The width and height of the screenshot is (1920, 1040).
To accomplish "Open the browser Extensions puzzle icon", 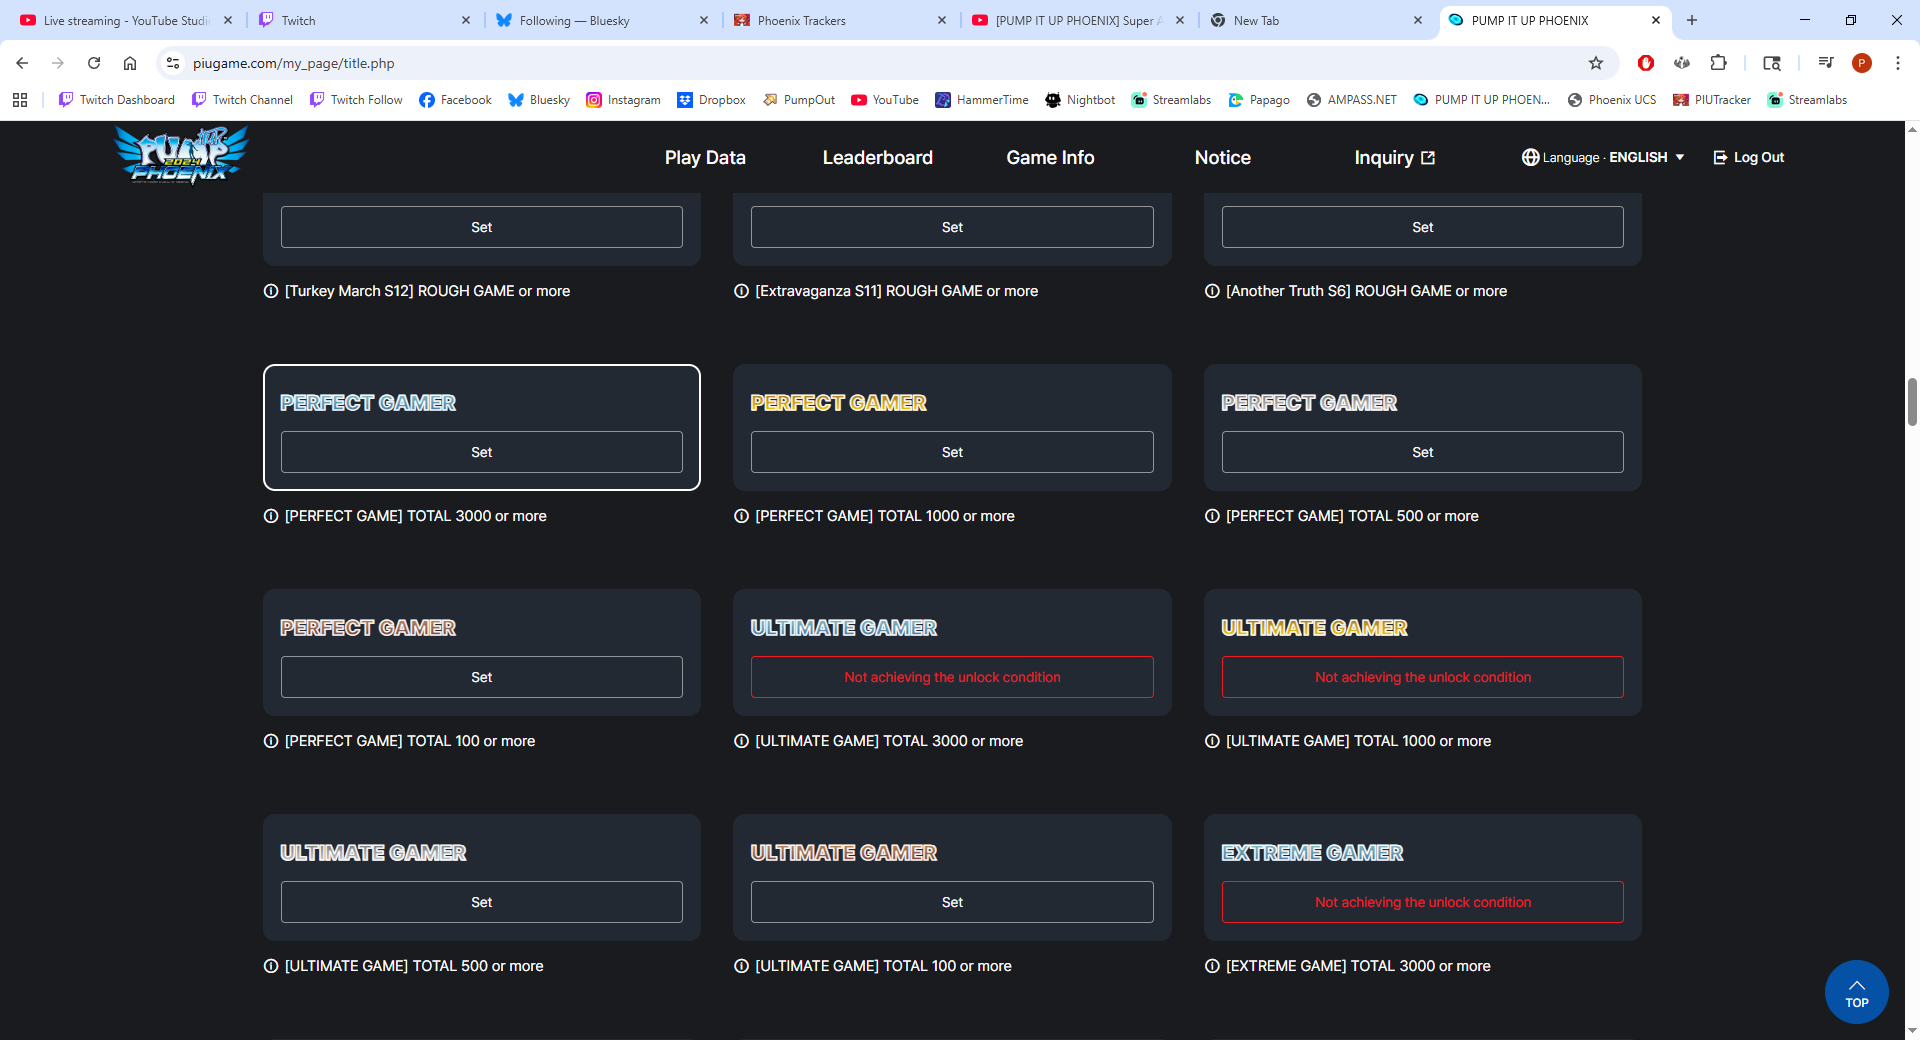I will [1718, 63].
